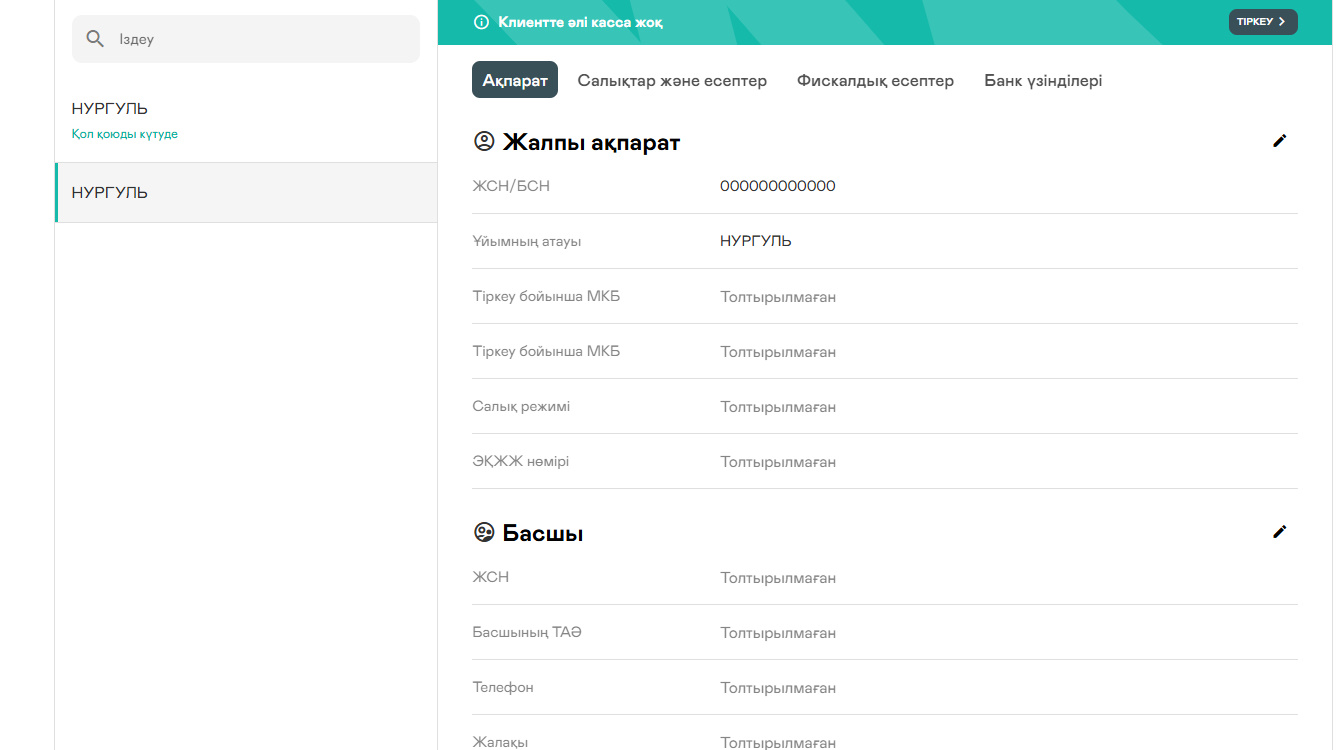Focus the Іздеу search field
The image size is (1339, 750).
pyautogui.click(x=246, y=39)
